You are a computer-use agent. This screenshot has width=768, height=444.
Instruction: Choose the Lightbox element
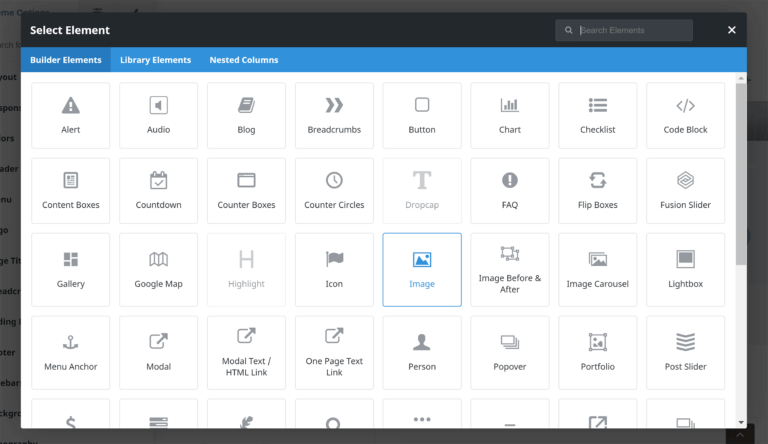coord(685,270)
